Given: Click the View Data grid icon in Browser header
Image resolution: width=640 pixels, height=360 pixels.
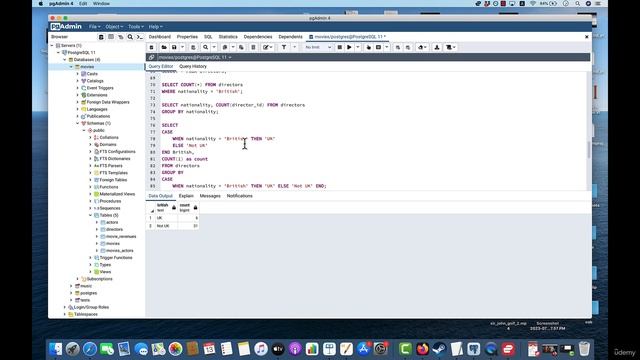Looking at the screenshot, I should (x=111, y=37).
